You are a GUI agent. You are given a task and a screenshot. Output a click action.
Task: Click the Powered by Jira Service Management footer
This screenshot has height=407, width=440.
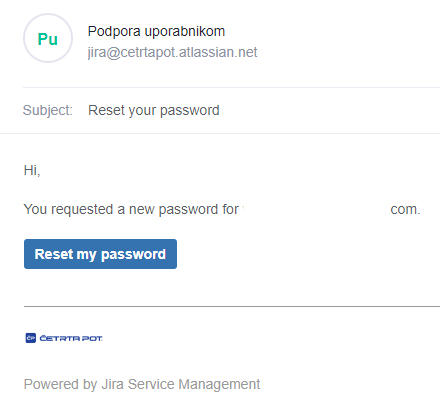[x=142, y=384]
